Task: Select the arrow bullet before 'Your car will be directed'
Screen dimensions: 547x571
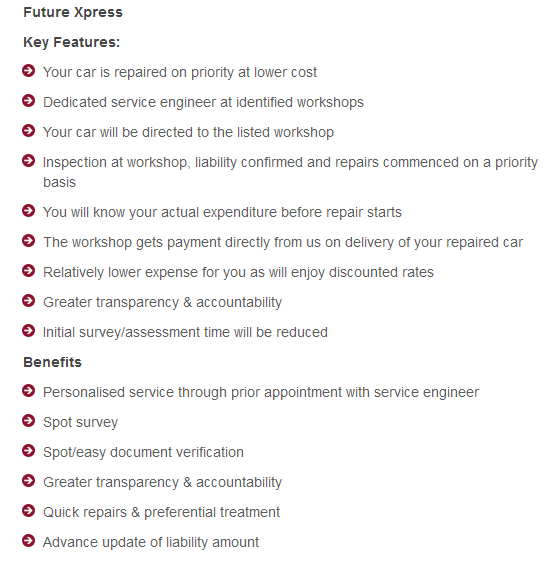Action: tap(28, 130)
